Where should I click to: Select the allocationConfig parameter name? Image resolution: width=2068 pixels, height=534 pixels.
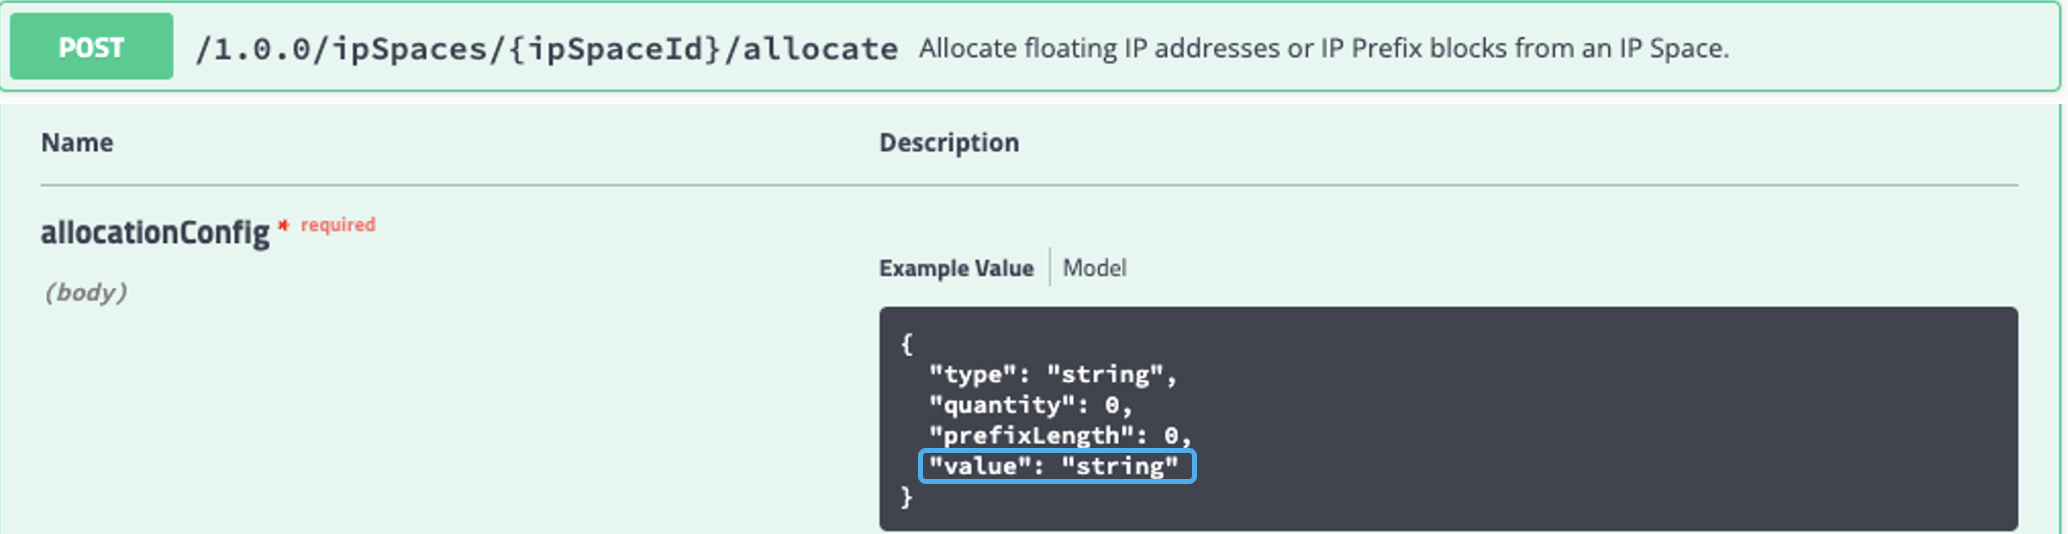coord(155,233)
